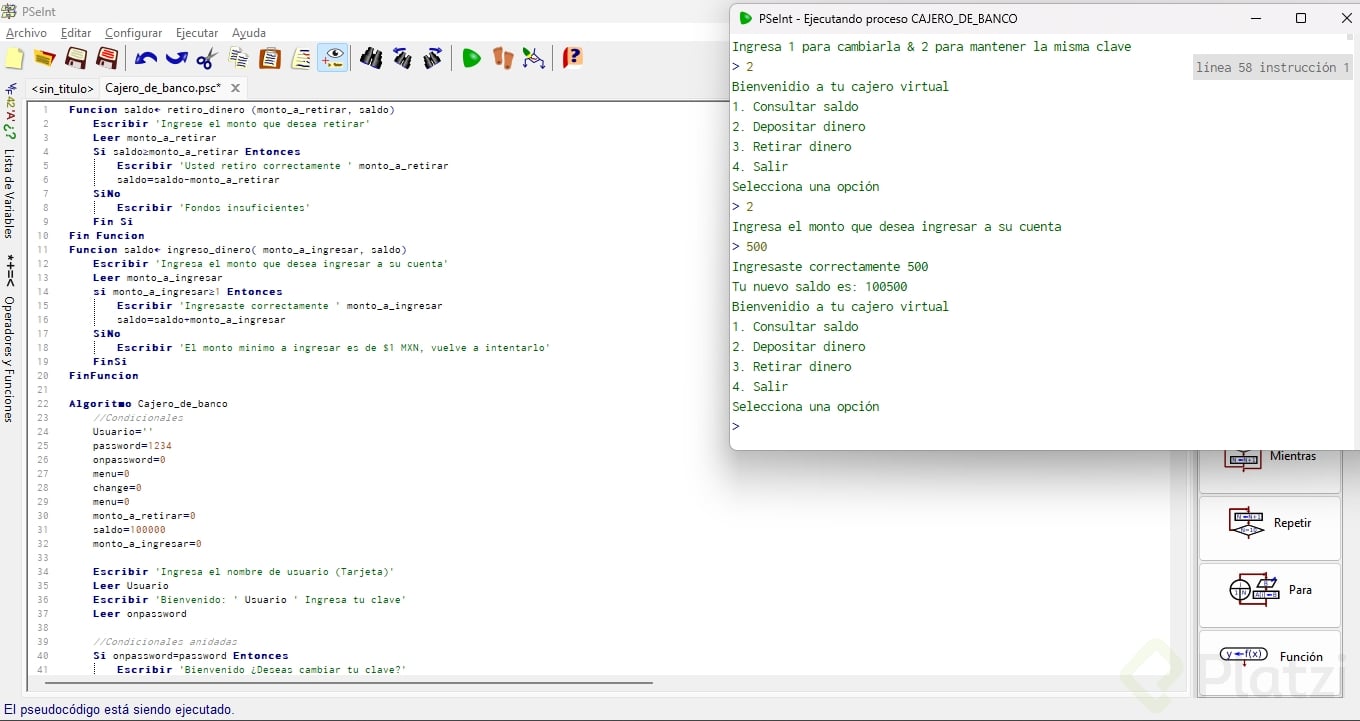Screen dimensions: 1360x721
Task: Select the Cajero_de_banco.psc tab
Action: point(163,88)
